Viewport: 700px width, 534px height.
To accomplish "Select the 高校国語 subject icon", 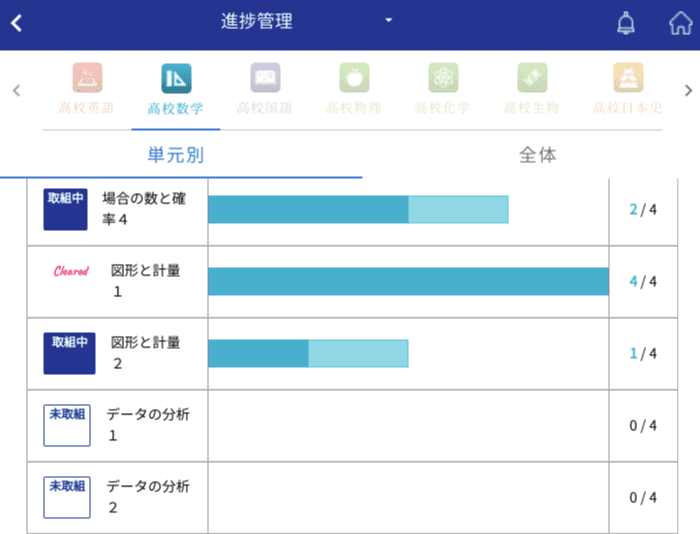I will click(265, 78).
